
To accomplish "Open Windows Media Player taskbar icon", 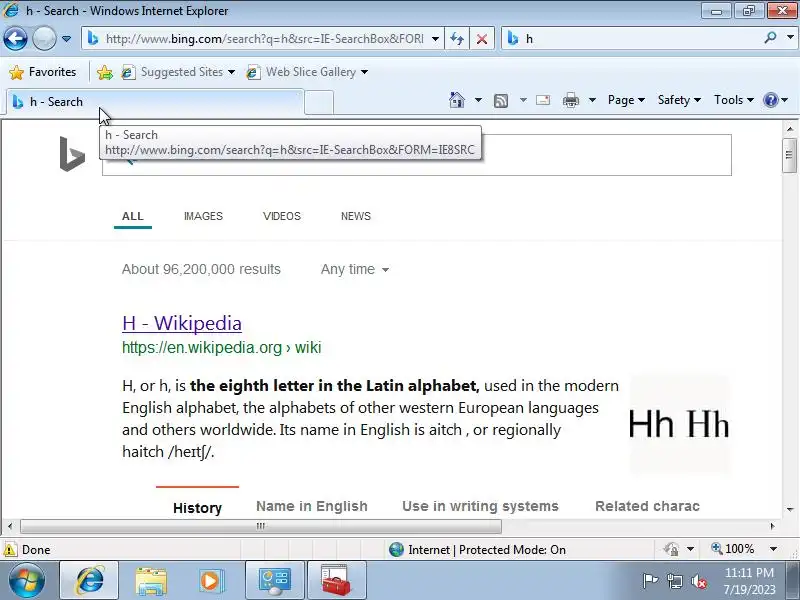I will pos(211,581).
